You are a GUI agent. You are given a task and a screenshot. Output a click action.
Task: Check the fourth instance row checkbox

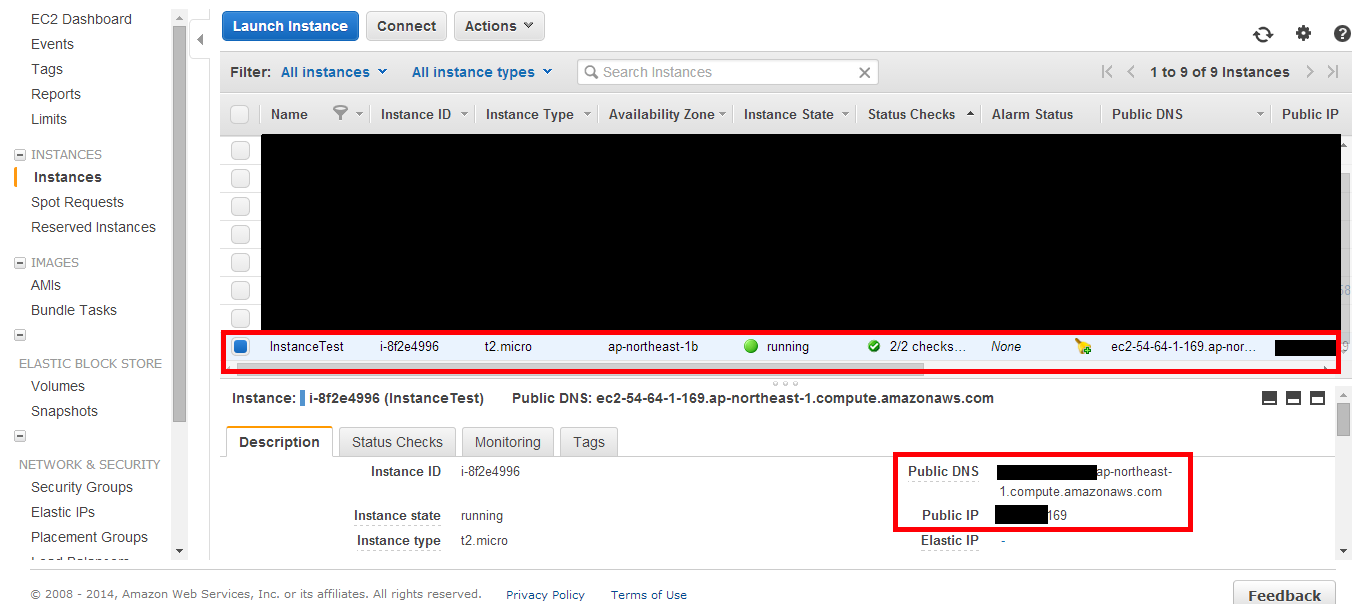coord(240,234)
